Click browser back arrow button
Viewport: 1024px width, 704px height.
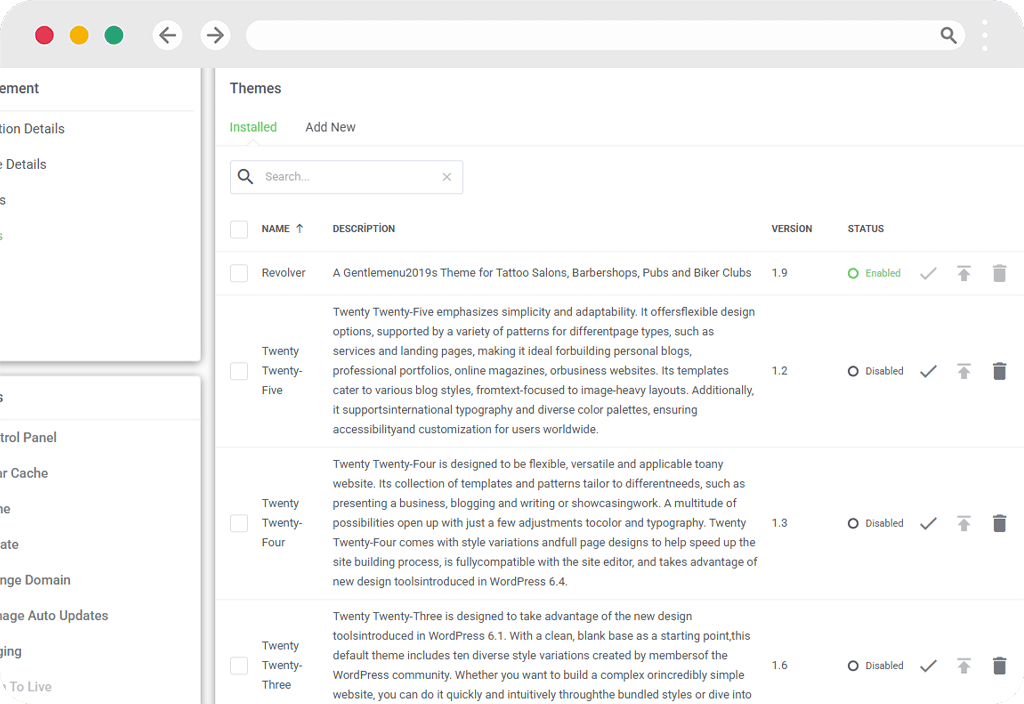pos(168,35)
